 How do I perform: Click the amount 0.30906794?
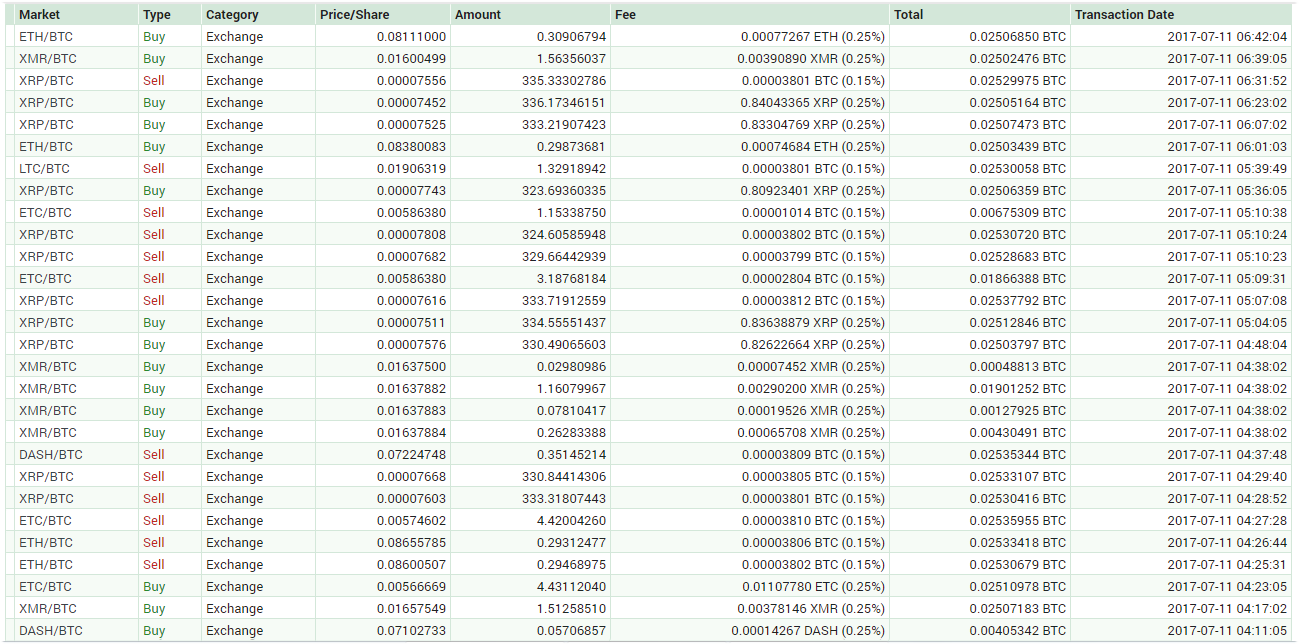(x=570, y=37)
